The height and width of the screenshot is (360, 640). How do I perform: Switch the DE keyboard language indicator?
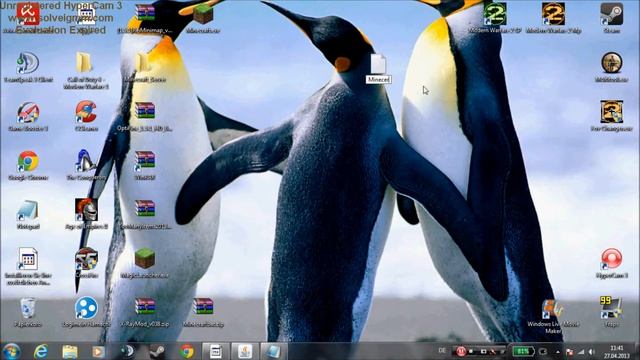click(442, 351)
